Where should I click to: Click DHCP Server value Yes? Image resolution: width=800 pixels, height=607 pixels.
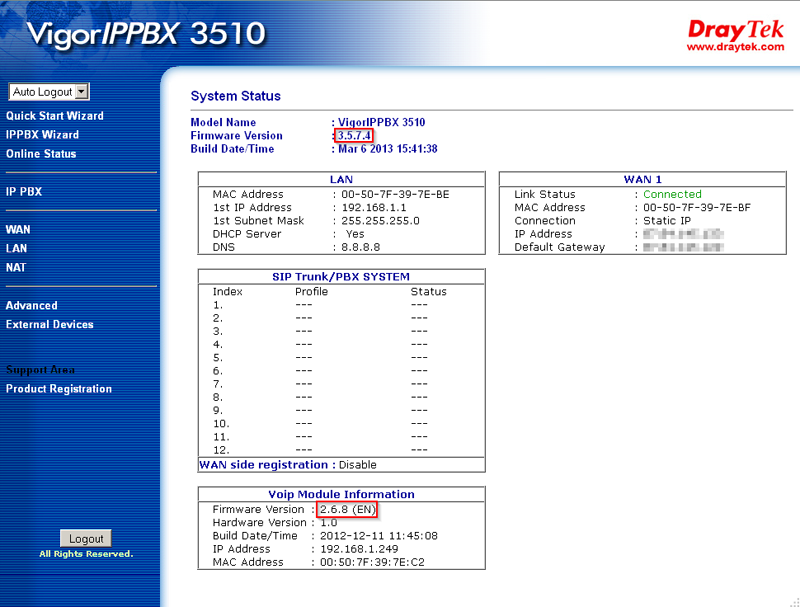click(355, 234)
